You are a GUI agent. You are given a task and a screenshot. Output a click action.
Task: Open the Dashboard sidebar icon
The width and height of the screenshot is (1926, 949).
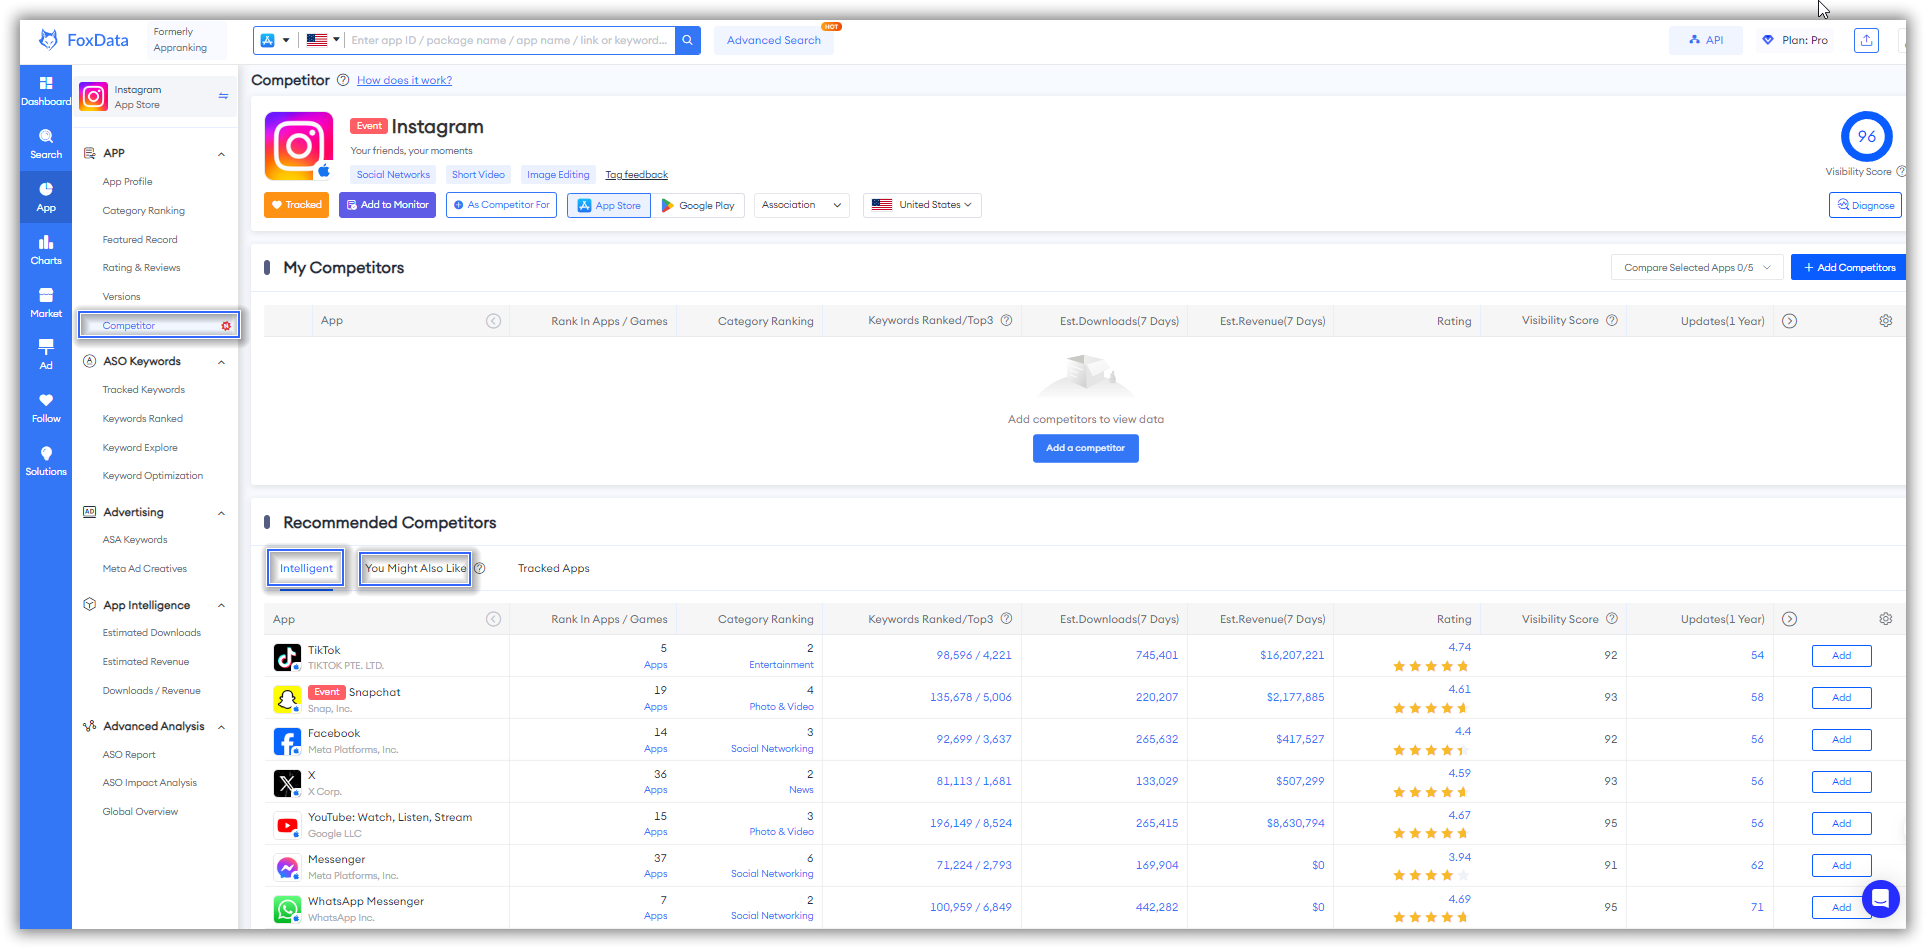46,90
